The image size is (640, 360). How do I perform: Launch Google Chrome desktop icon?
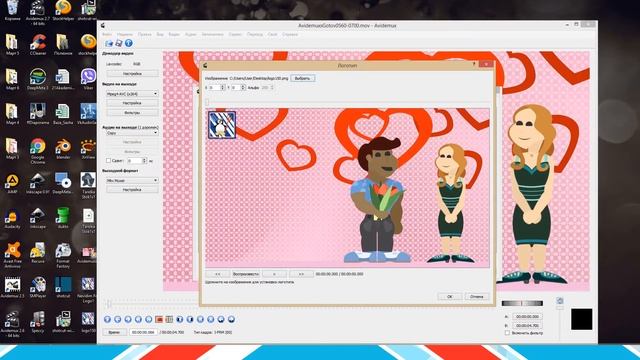pos(38,151)
